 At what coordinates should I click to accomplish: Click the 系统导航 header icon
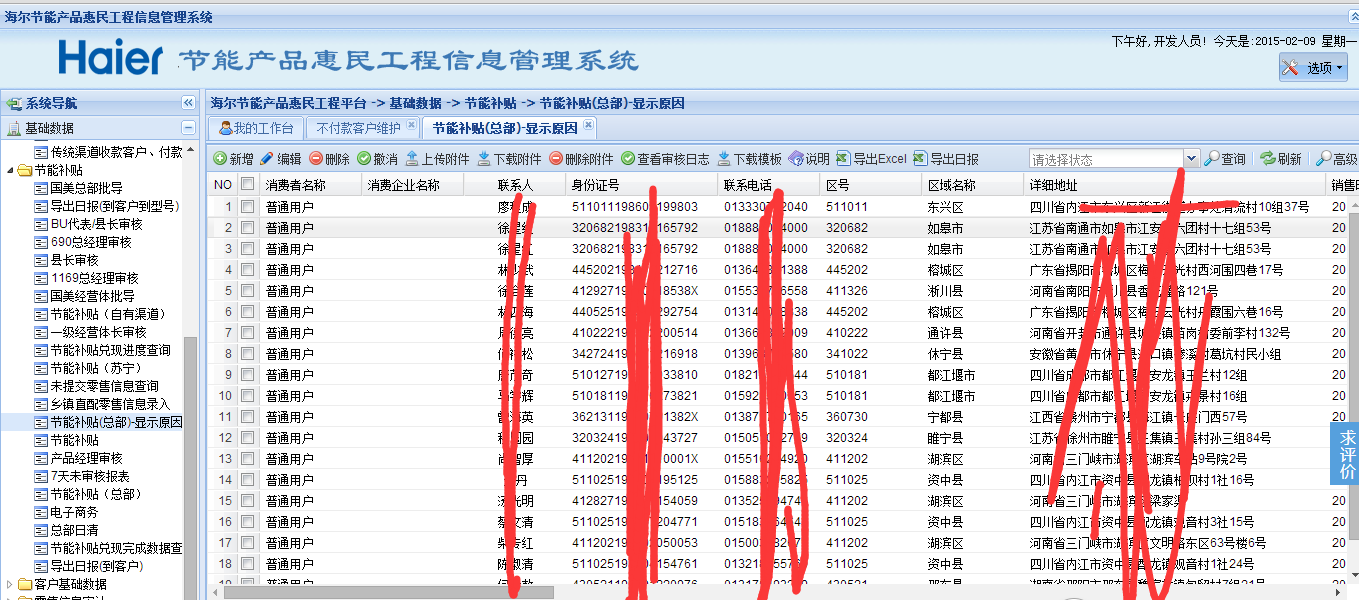tap(14, 103)
